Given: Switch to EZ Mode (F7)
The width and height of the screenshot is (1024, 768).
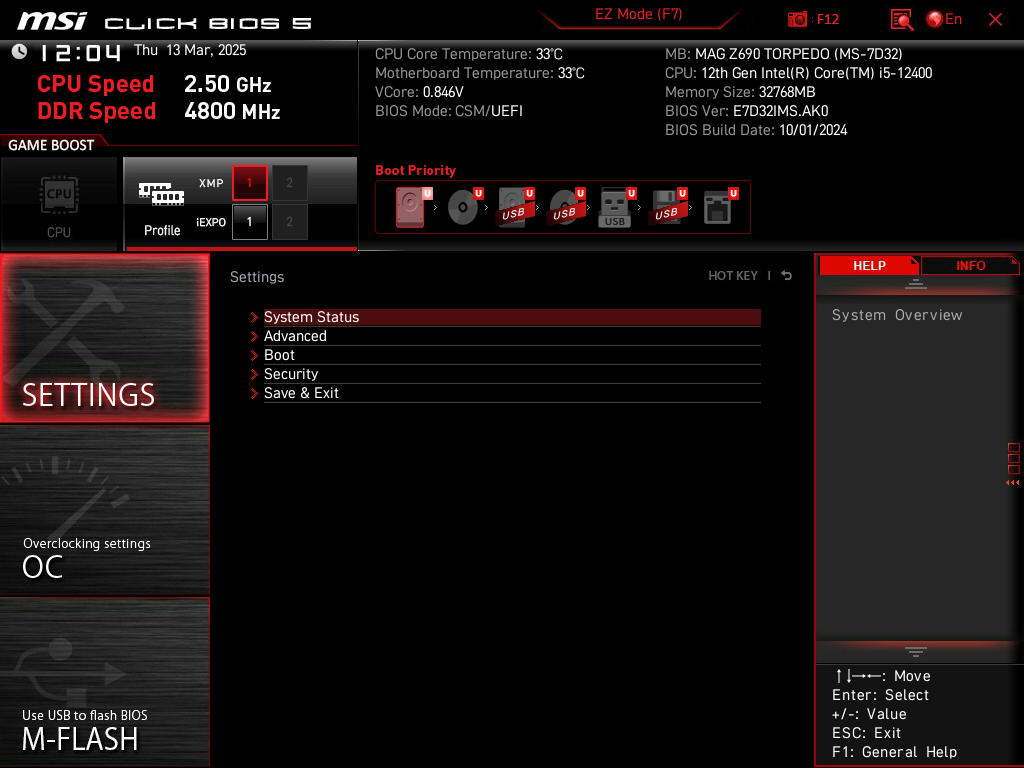Looking at the screenshot, I should click(x=638, y=14).
